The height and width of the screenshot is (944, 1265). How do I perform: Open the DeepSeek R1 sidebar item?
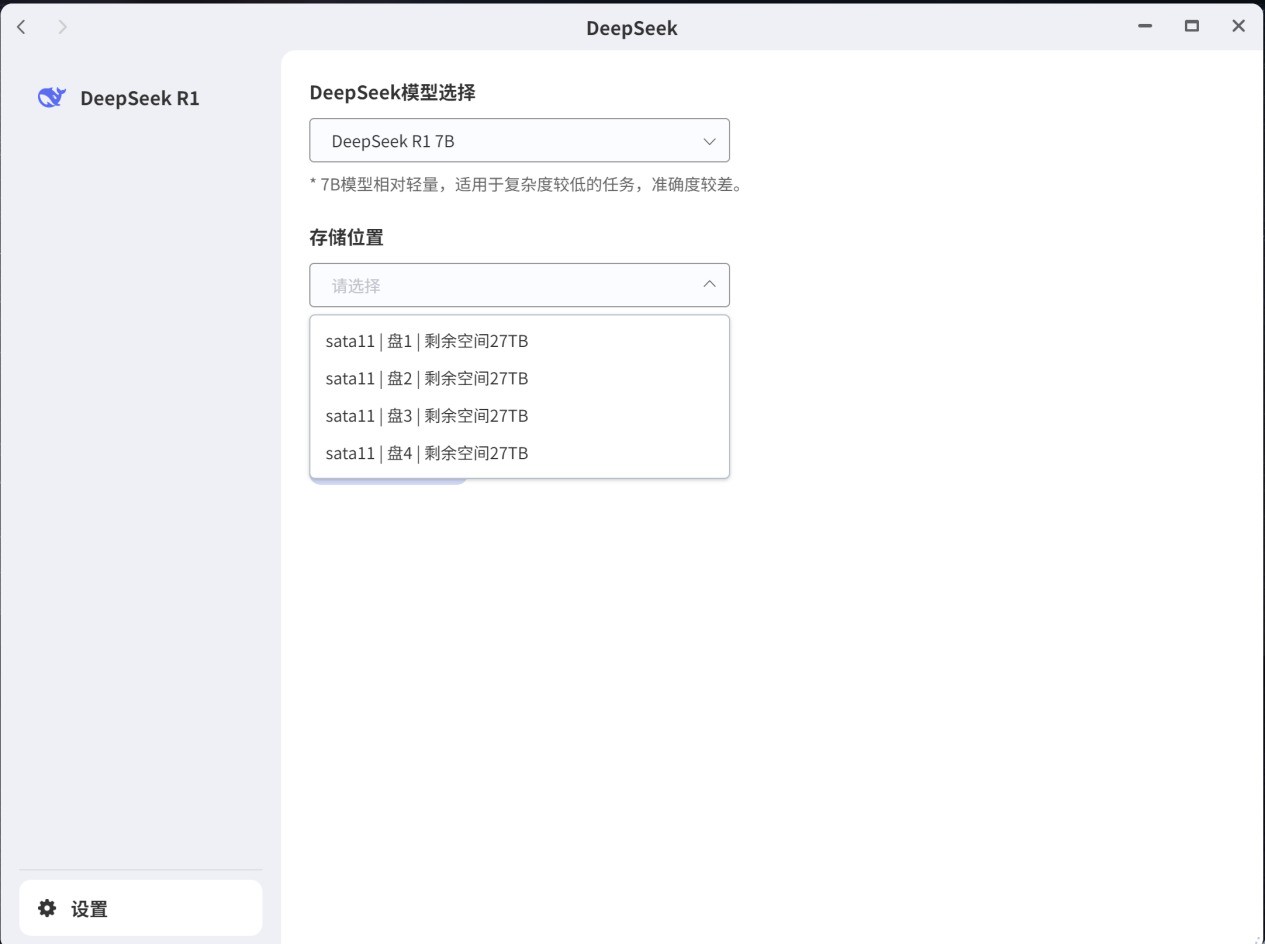[140, 98]
